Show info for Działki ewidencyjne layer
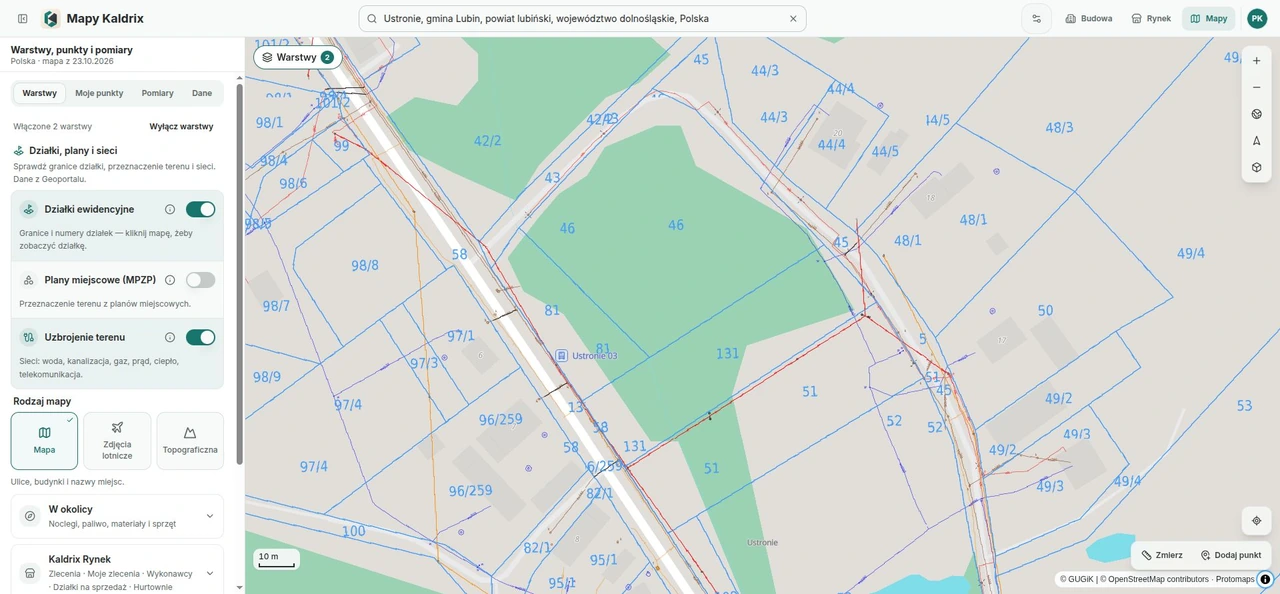1280x594 pixels. click(x=170, y=209)
